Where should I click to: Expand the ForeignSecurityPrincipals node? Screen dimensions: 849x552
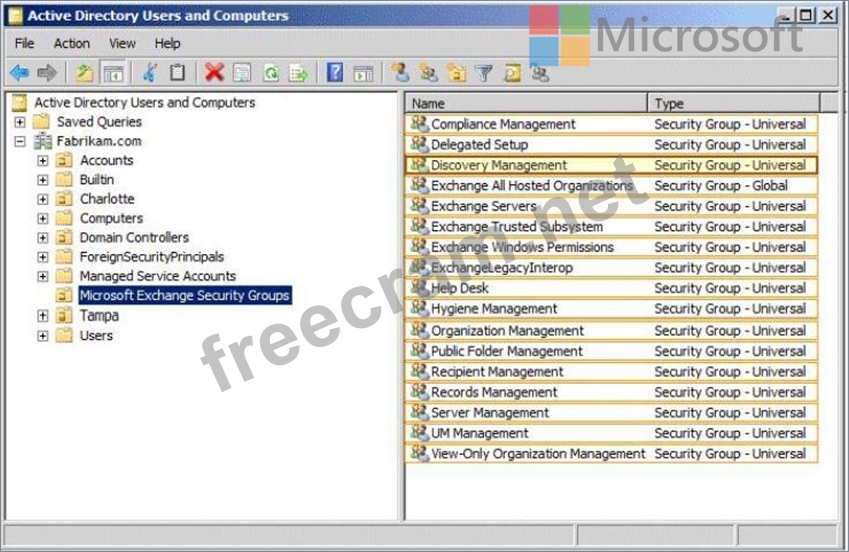pyautogui.click(x=43, y=257)
